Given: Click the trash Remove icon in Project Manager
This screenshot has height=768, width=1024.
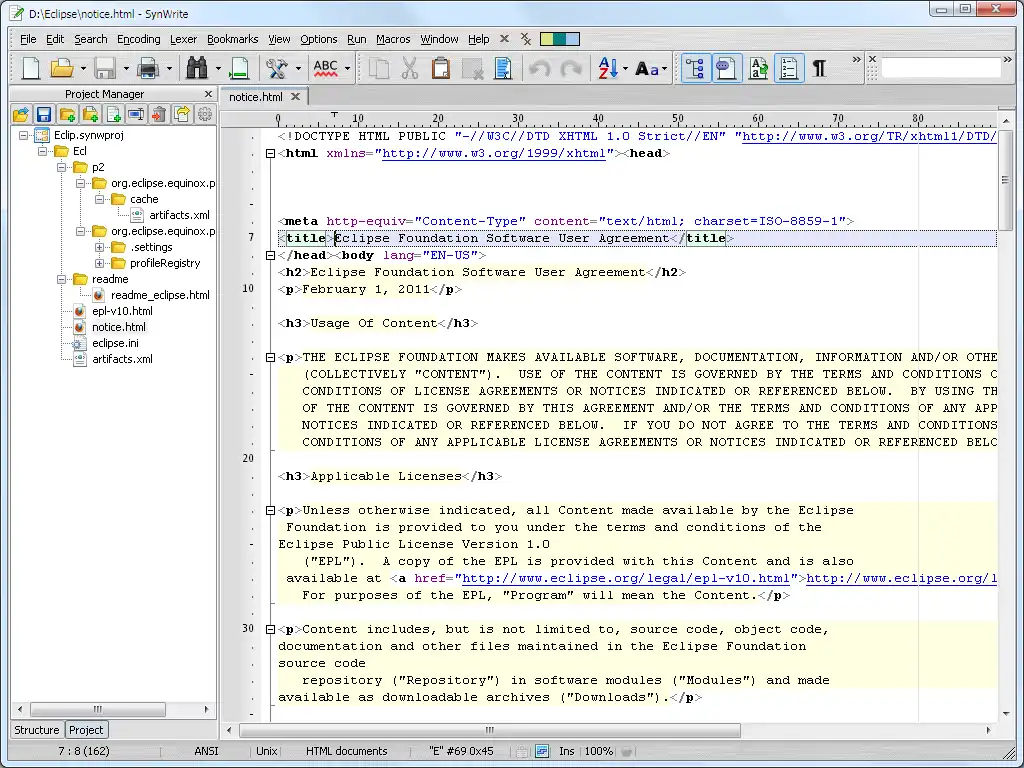Looking at the screenshot, I should pyautogui.click(x=158, y=114).
